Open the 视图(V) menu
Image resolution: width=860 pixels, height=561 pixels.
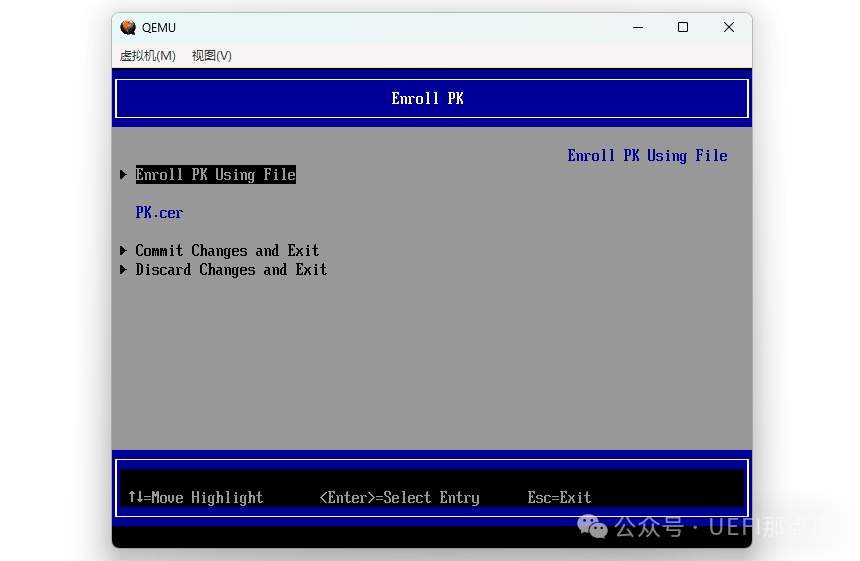[x=212, y=56]
